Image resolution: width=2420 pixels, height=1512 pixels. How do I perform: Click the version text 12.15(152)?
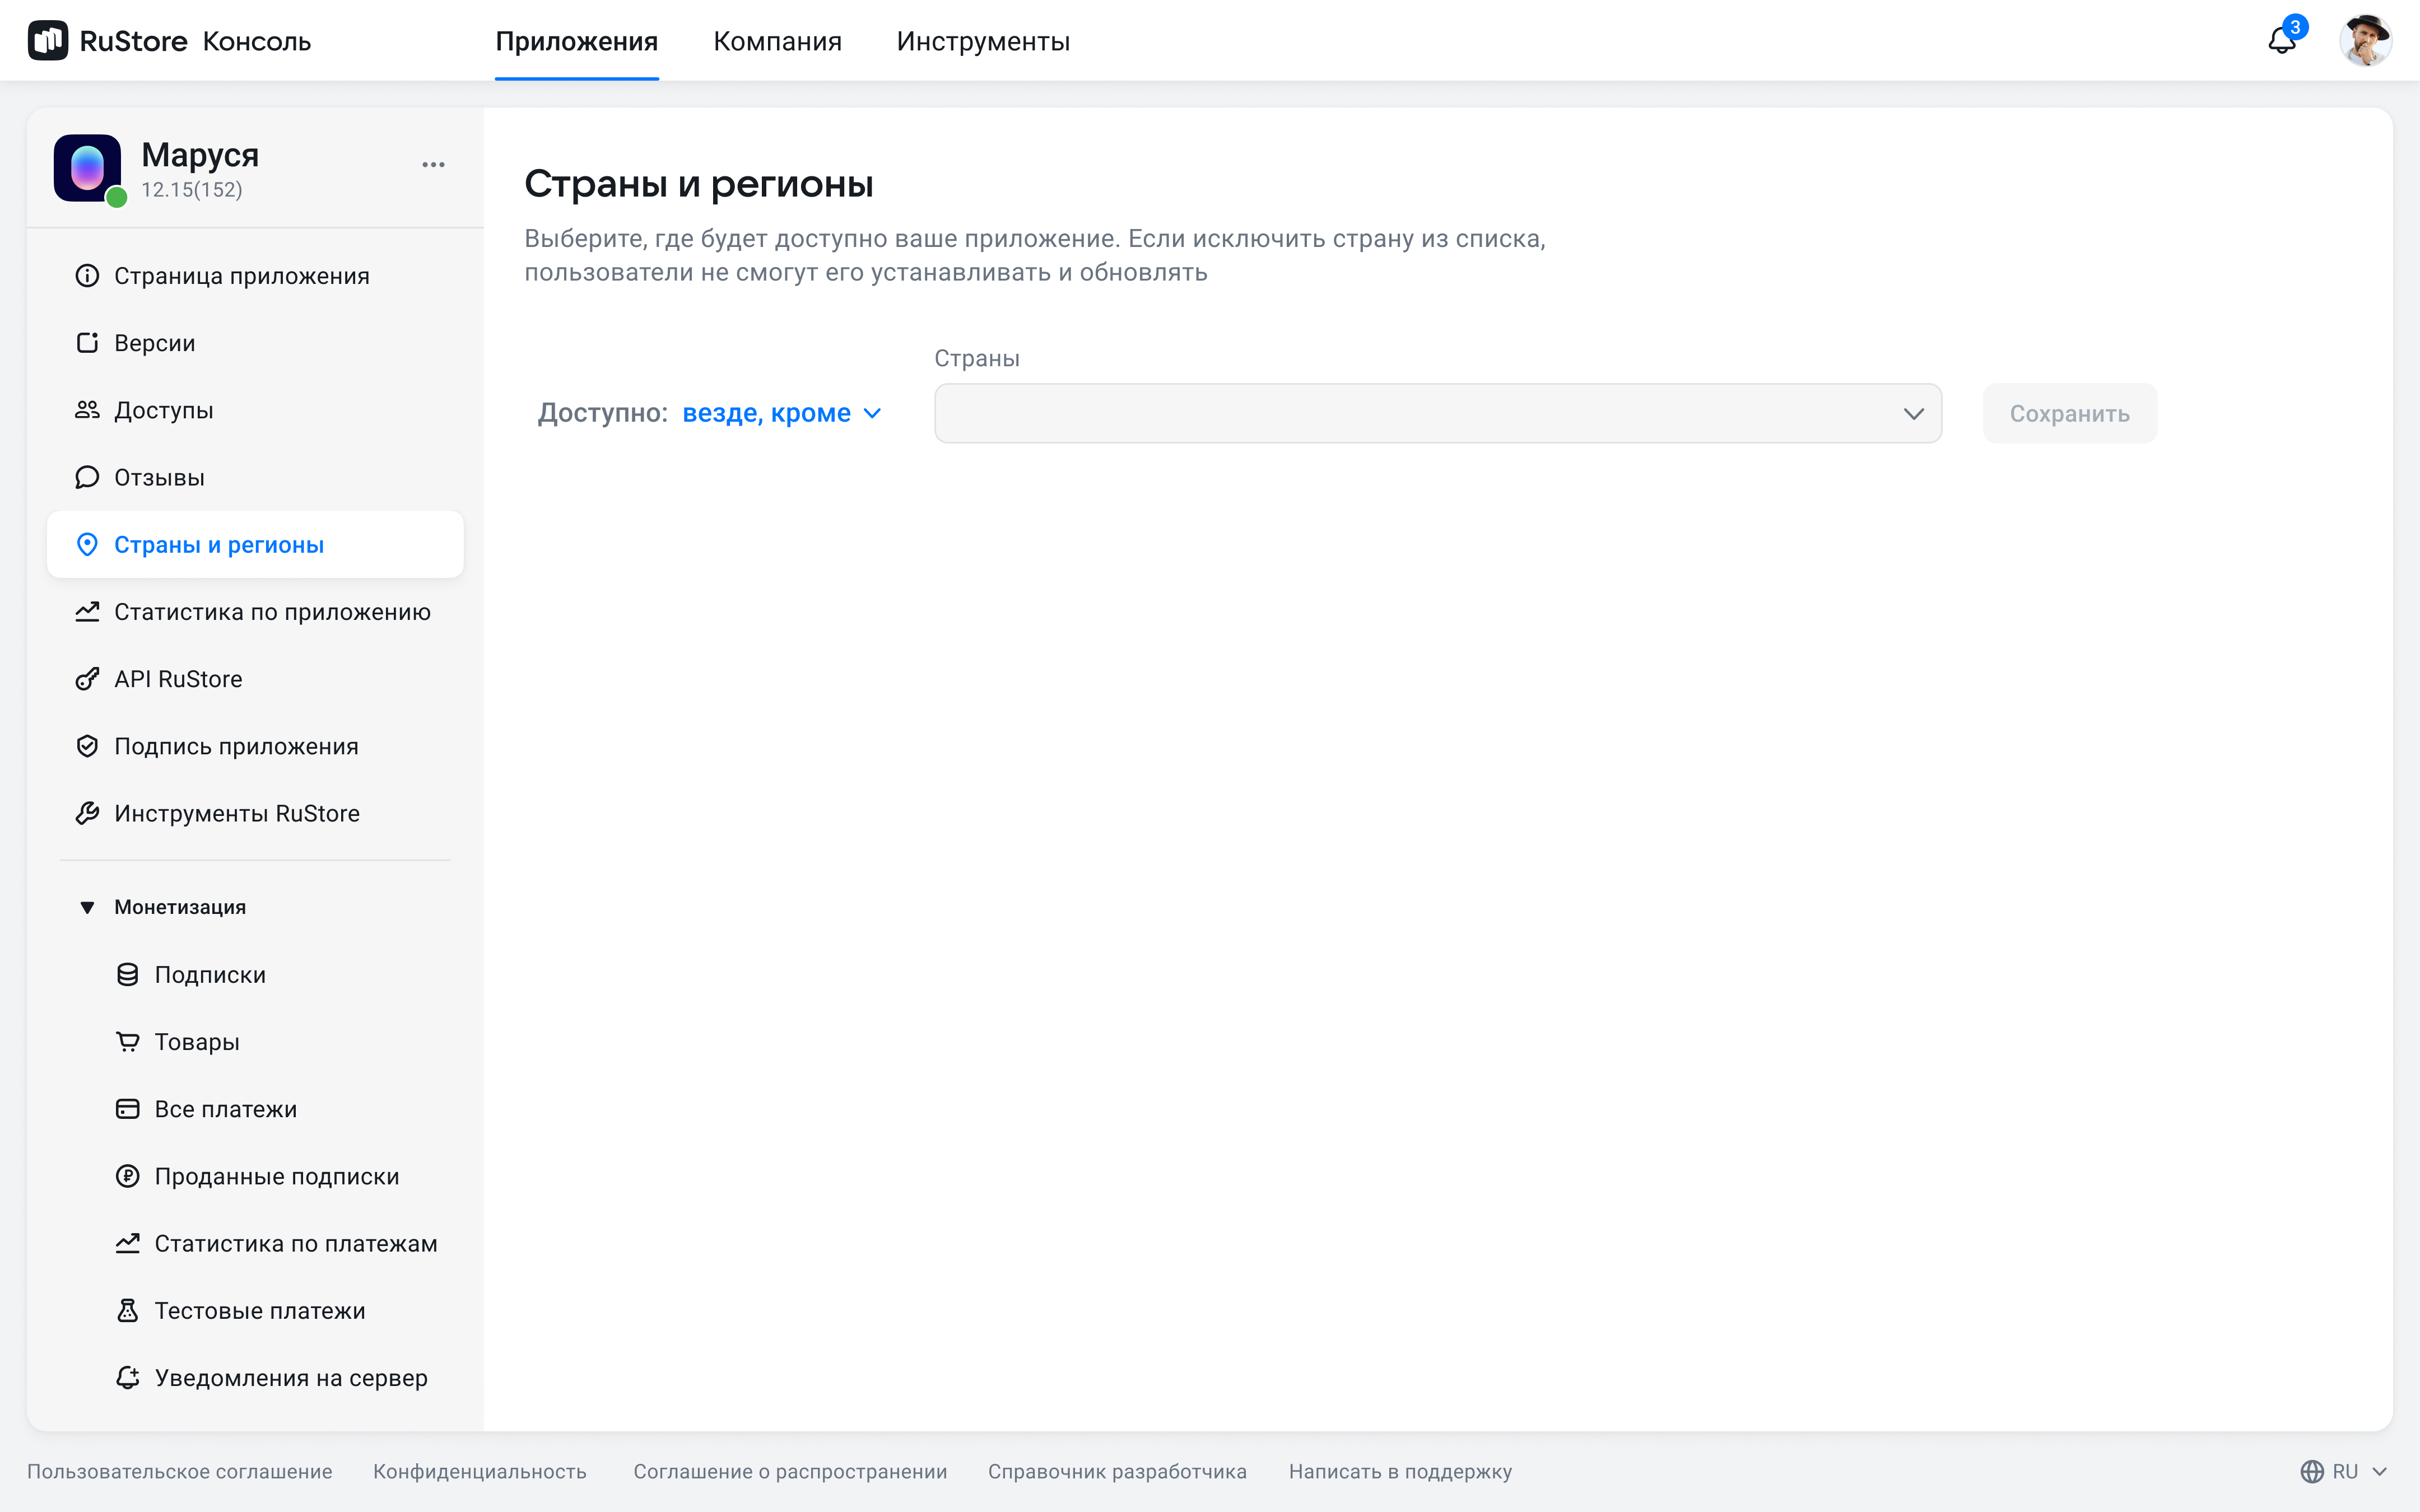coord(192,190)
